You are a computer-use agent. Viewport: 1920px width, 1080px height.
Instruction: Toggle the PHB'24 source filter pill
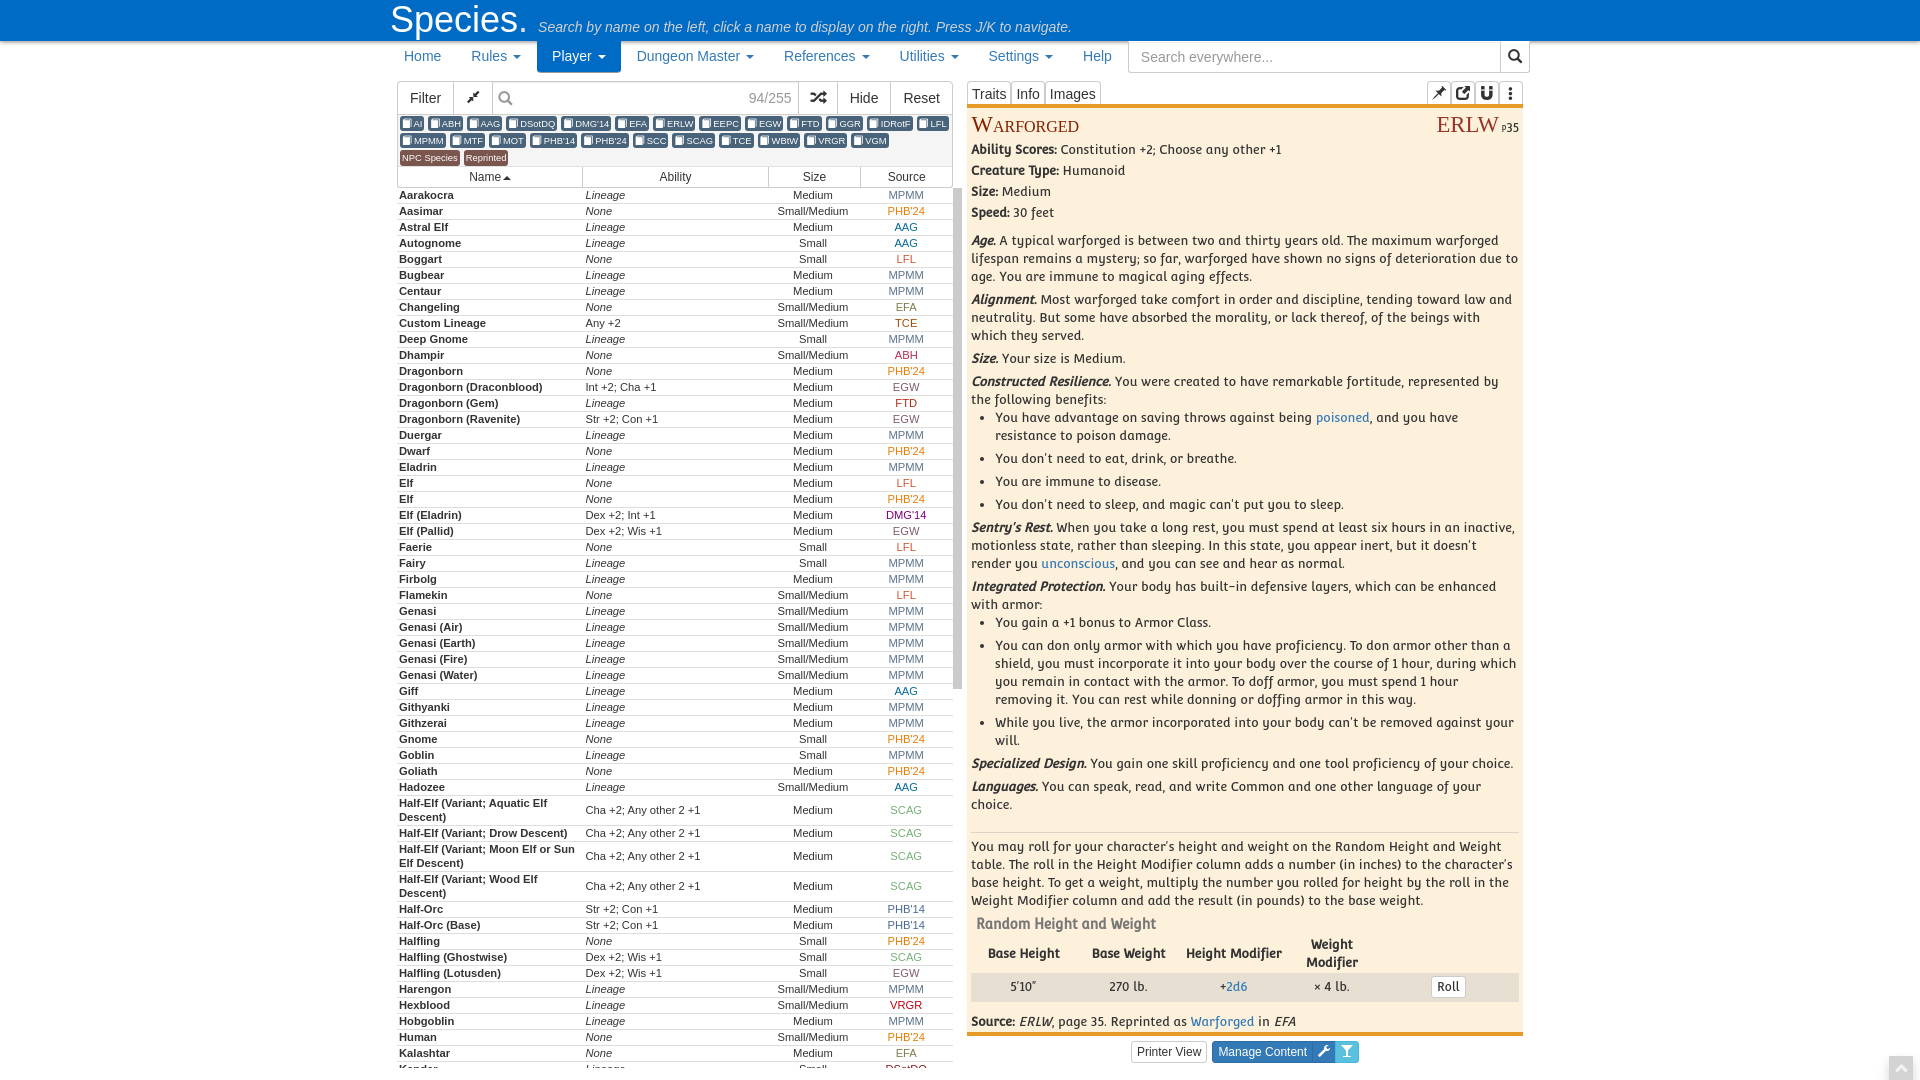(605, 141)
